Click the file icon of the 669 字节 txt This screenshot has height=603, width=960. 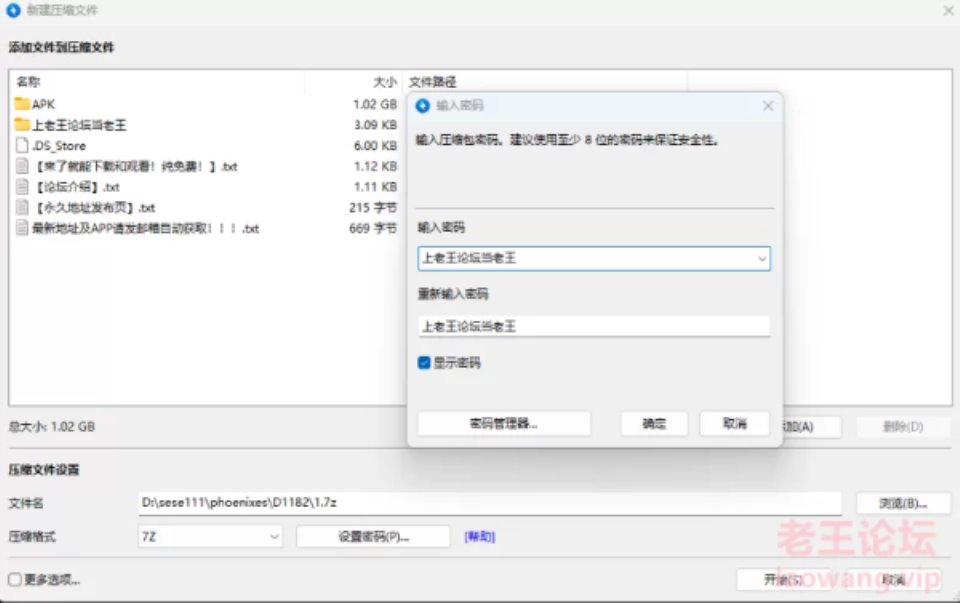(x=22, y=228)
